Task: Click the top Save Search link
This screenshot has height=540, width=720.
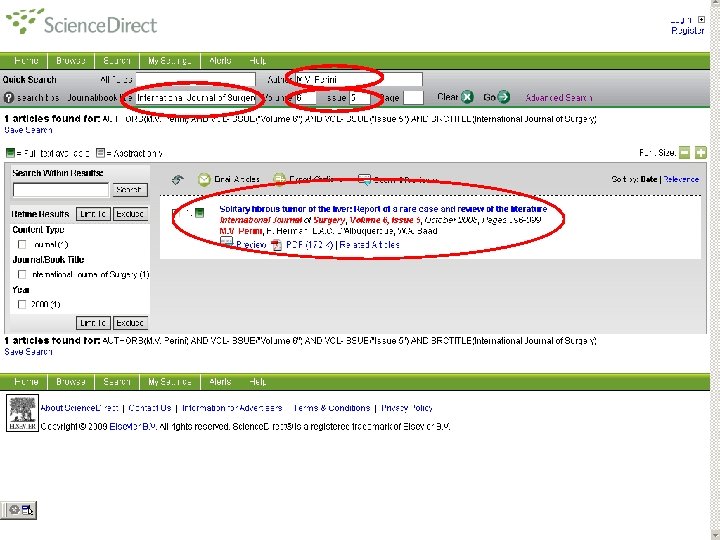Action: (x=28, y=130)
